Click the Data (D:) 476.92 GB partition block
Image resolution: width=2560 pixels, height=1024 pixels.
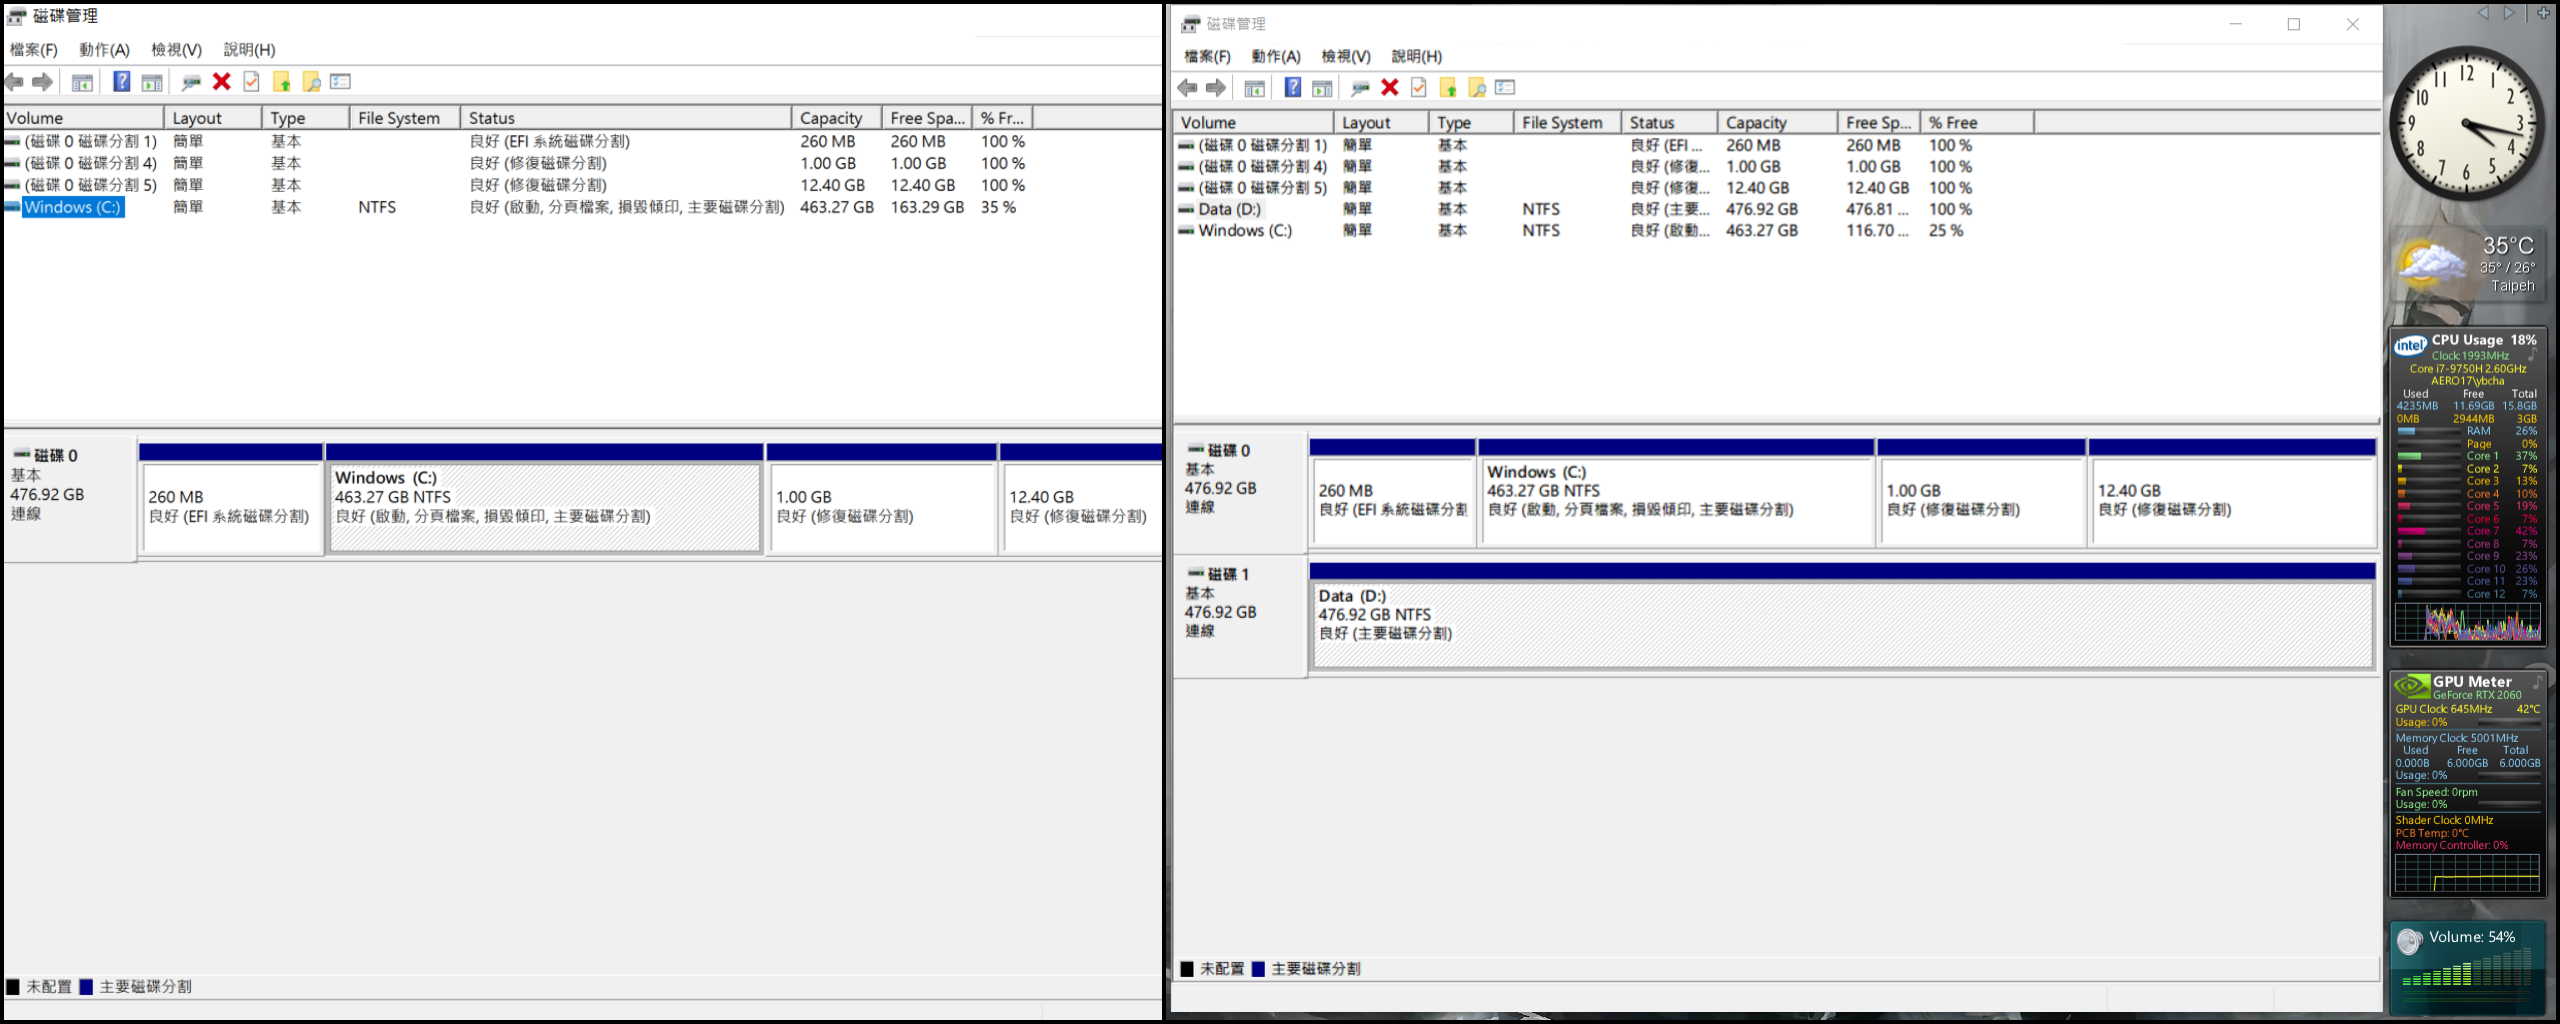1840,625
